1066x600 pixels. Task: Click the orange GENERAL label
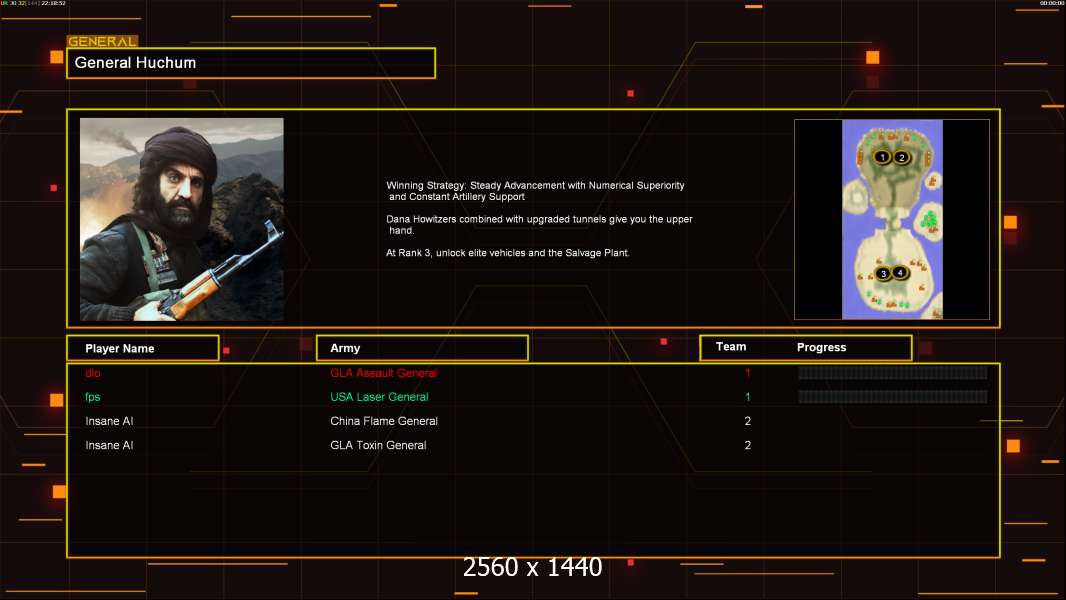(103, 41)
